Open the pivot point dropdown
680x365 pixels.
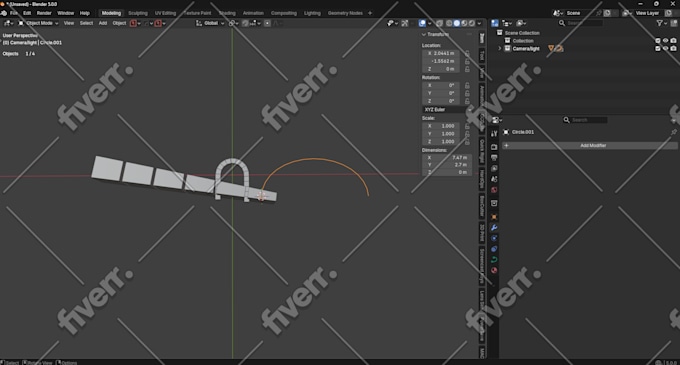233,23
